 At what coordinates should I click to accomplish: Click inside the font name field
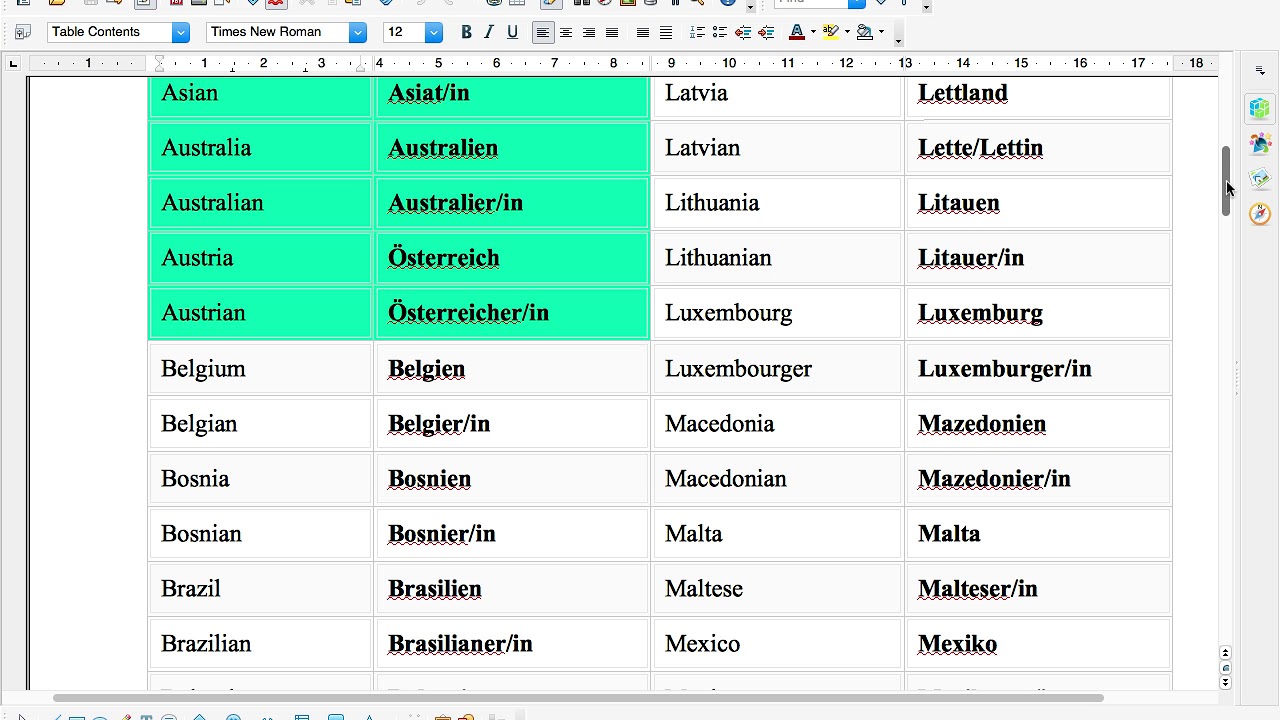pos(277,32)
